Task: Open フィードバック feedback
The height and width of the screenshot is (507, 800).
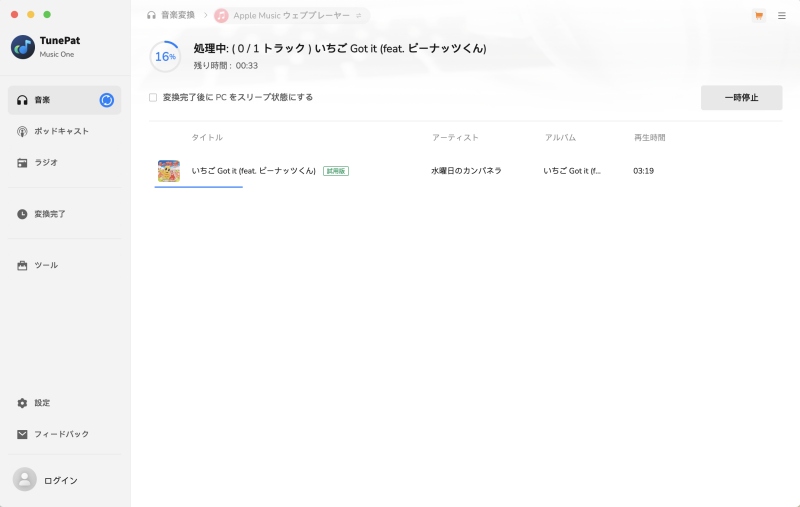Action: point(64,434)
